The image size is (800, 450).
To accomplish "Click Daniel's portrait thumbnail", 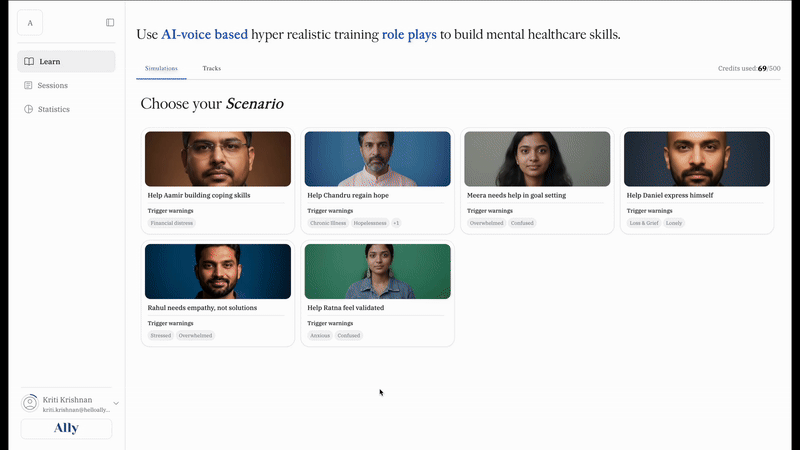I will pos(697,158).
